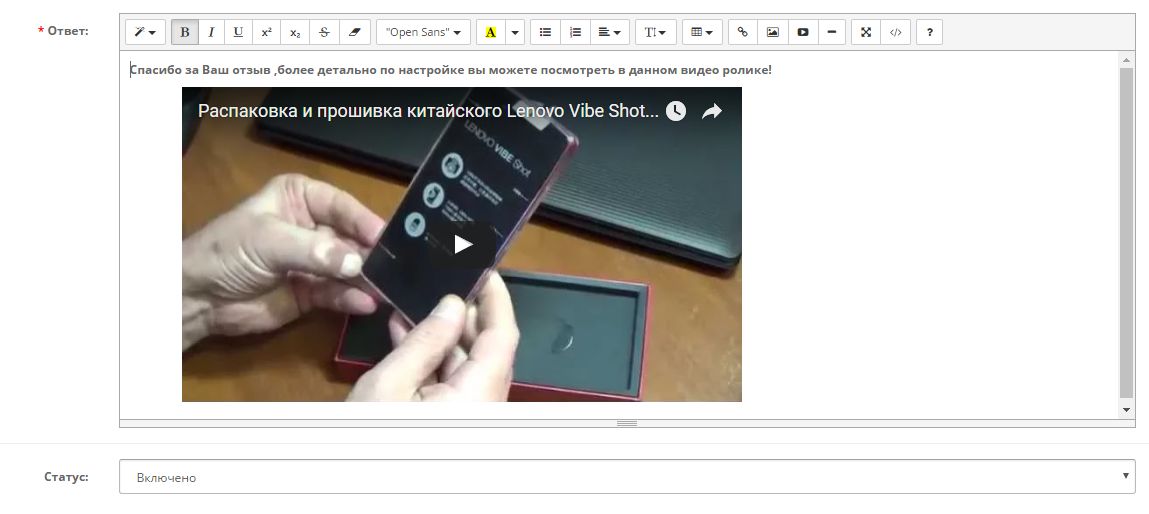Insert a hyperlink with the link icon
1149x514 pixels.
pos(743,32)
